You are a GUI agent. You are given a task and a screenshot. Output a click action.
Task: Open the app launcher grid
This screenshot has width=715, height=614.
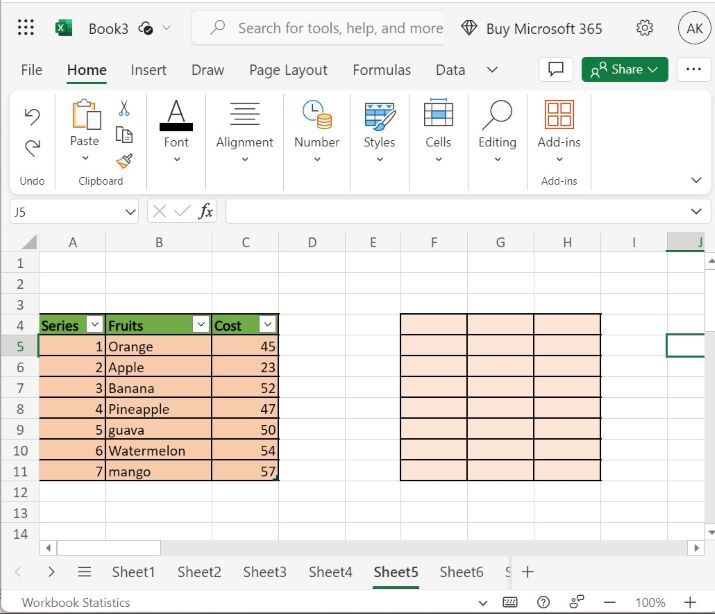coord(26,27)
